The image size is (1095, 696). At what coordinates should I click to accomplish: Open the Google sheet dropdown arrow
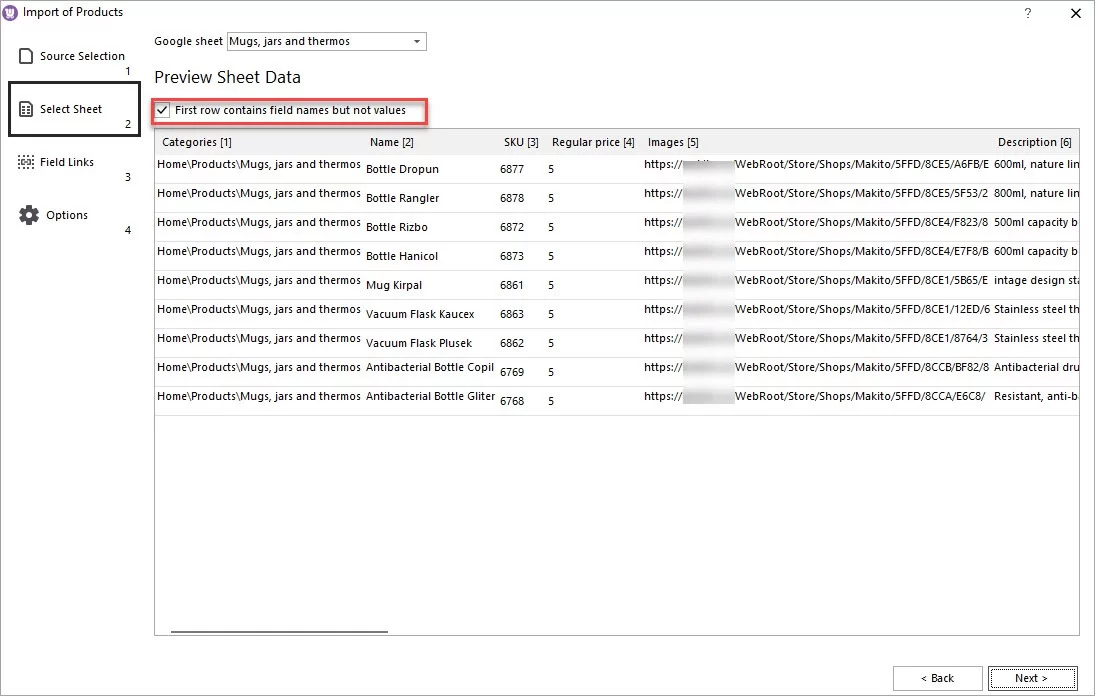click(416, 41)
